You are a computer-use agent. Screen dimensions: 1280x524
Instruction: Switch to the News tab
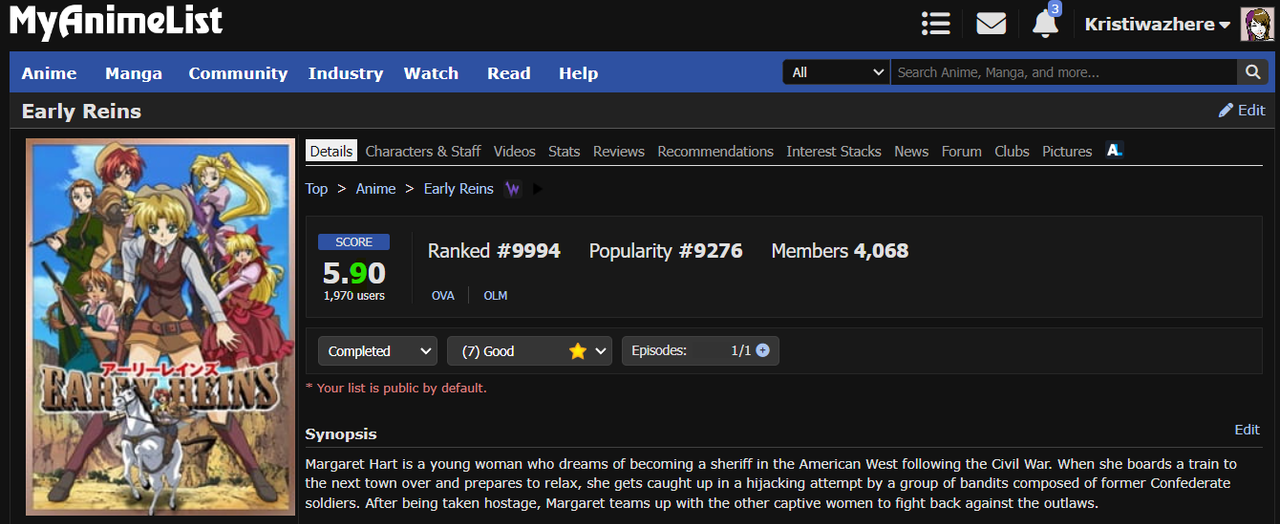911,151
